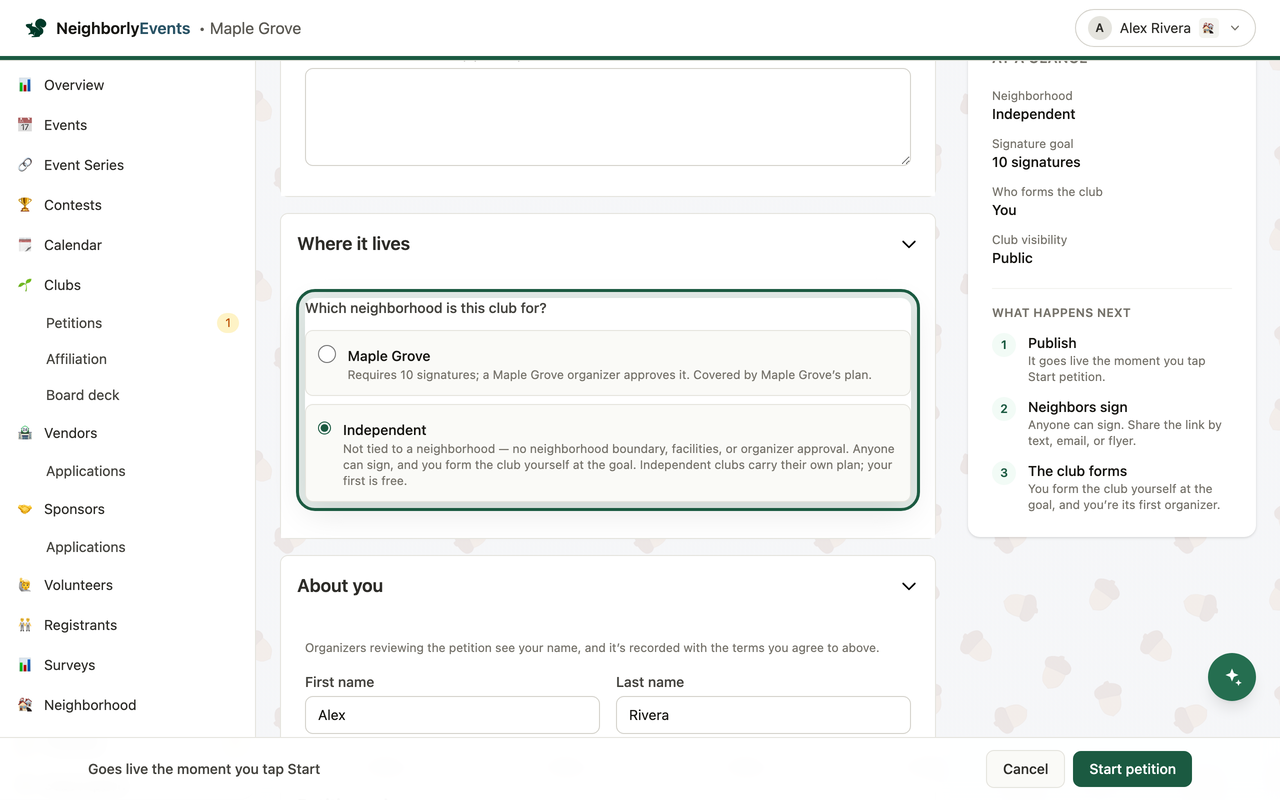Click the Maple Grove header name
The height and width of the screenshot is (800, 1280).
(x=255, y=28)
